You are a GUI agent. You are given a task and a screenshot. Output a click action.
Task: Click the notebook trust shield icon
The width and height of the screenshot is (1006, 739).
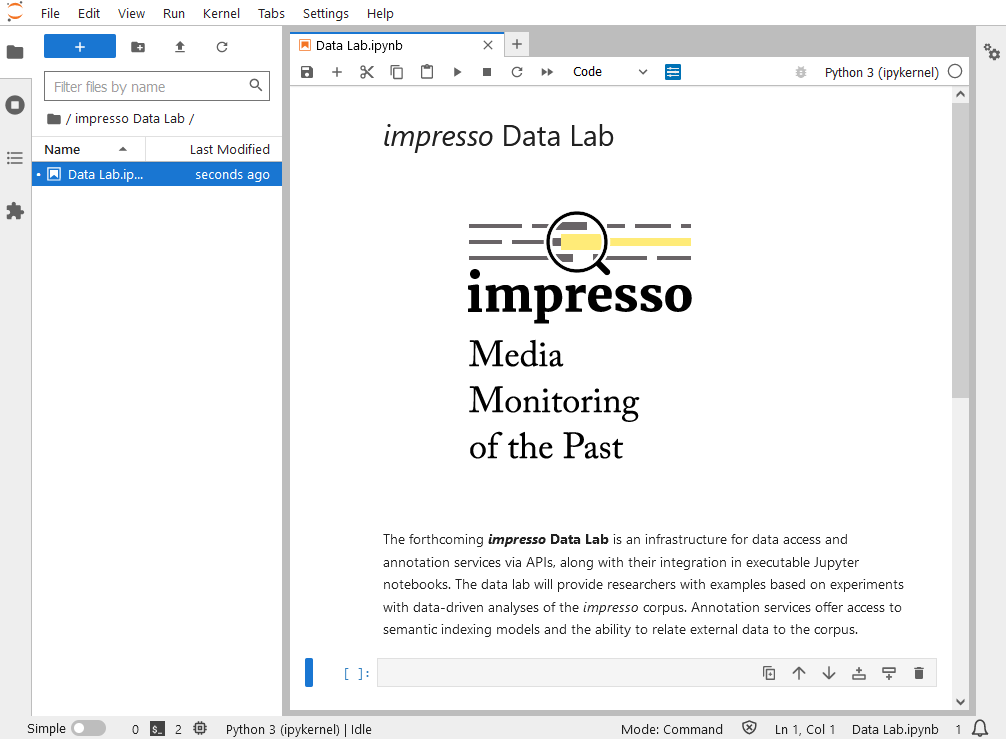pyautogui.click(x=749, y=727)
